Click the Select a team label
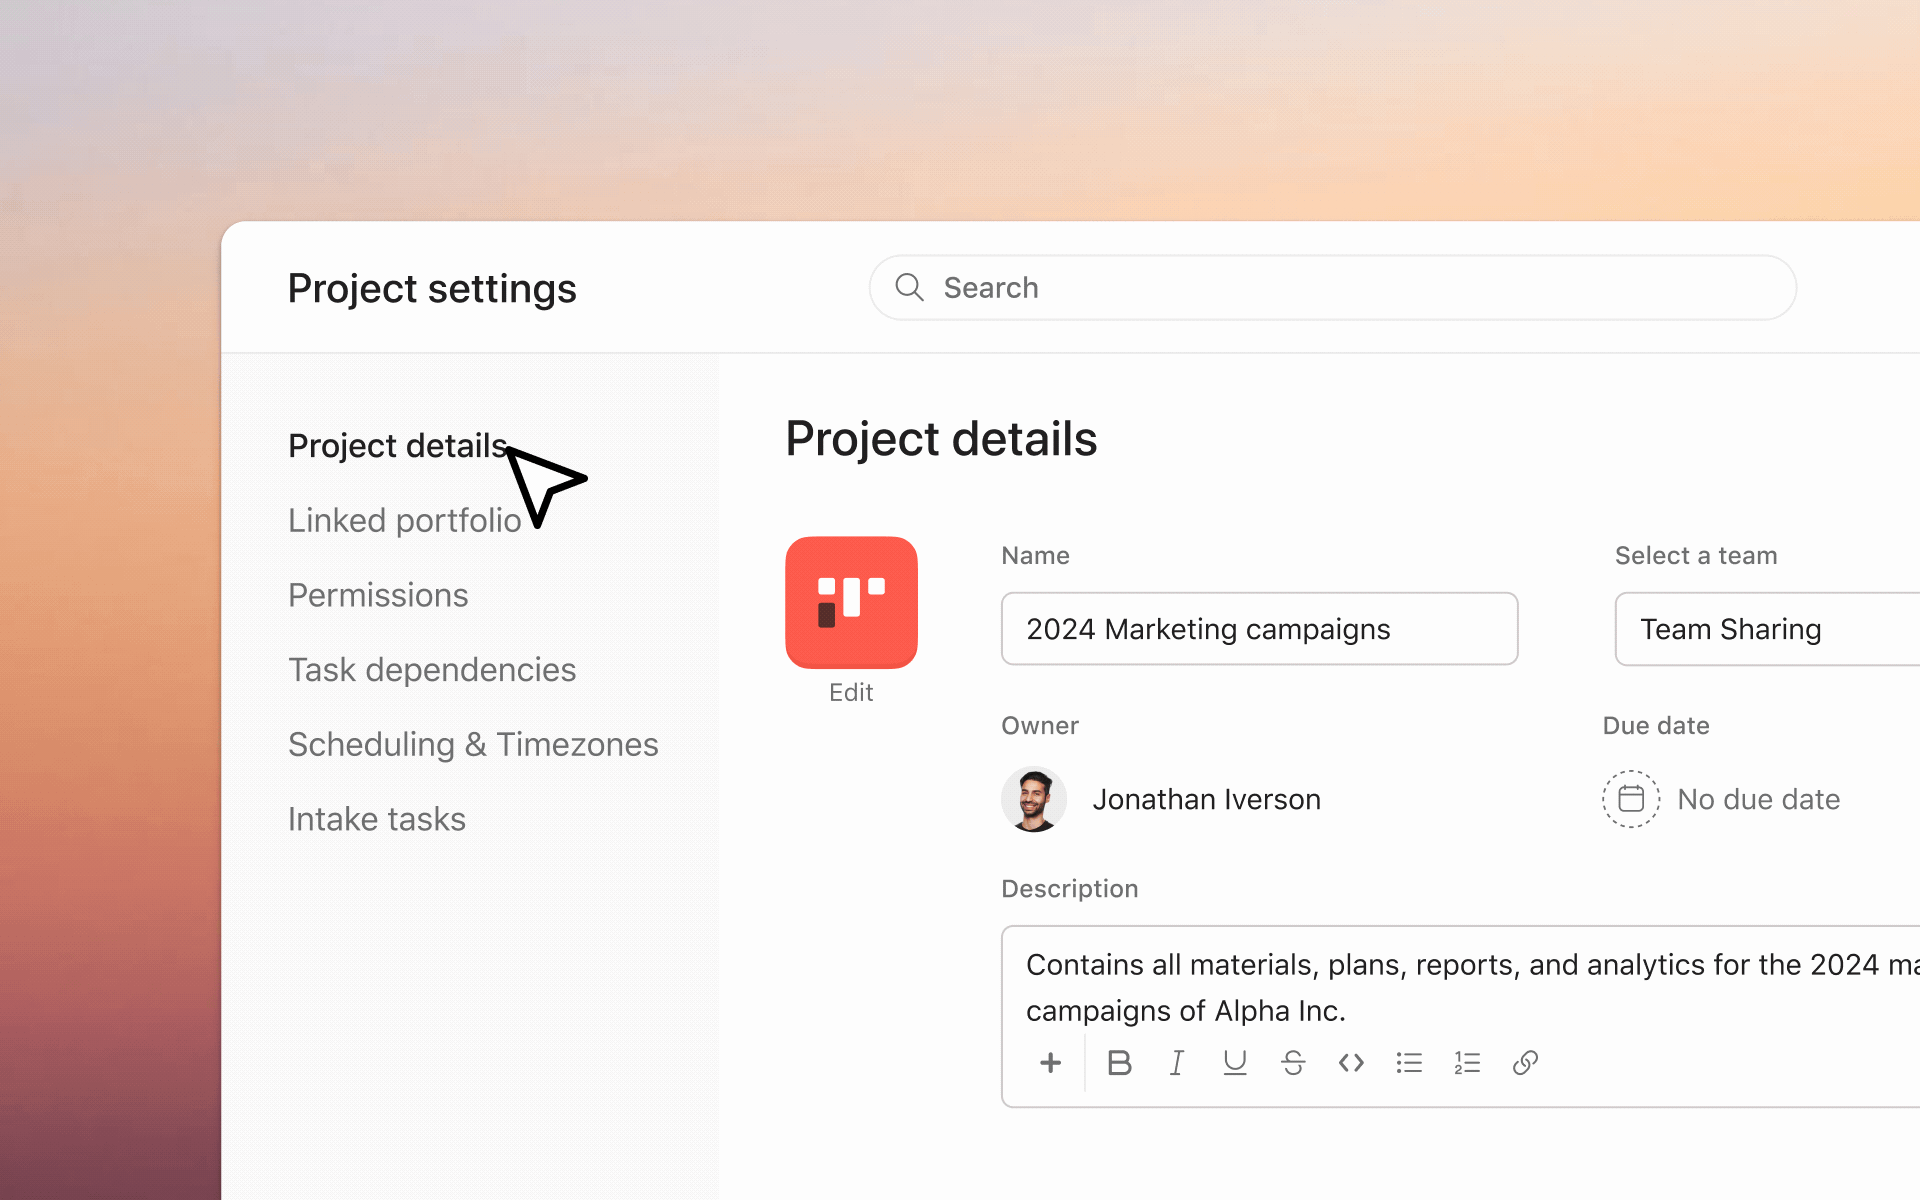The image size is (1920, 1200). (1696, 555)
